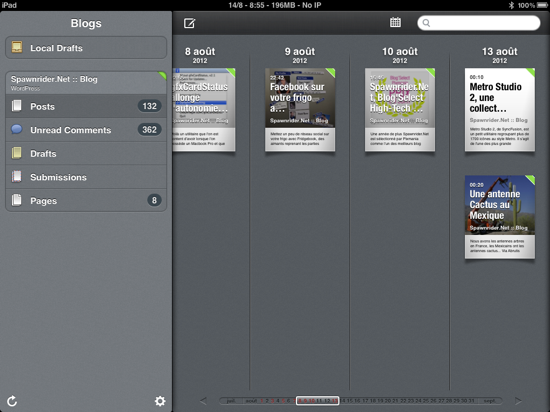Click the search field
Image resolution: width=550 pixels, height=412 pixels.
(479, 23)
